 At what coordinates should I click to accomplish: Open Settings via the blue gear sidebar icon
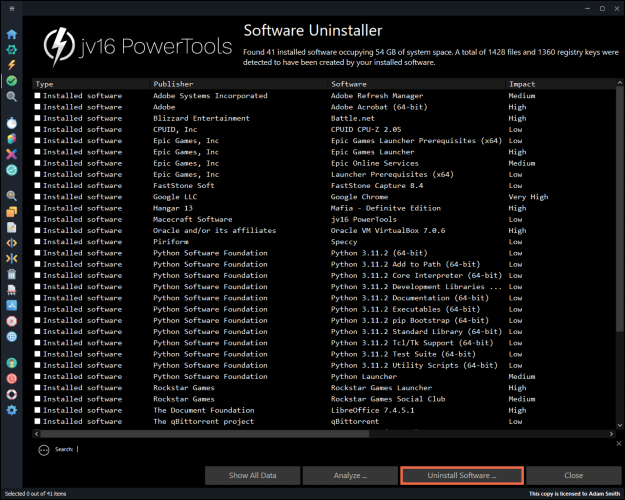point(12,410)
